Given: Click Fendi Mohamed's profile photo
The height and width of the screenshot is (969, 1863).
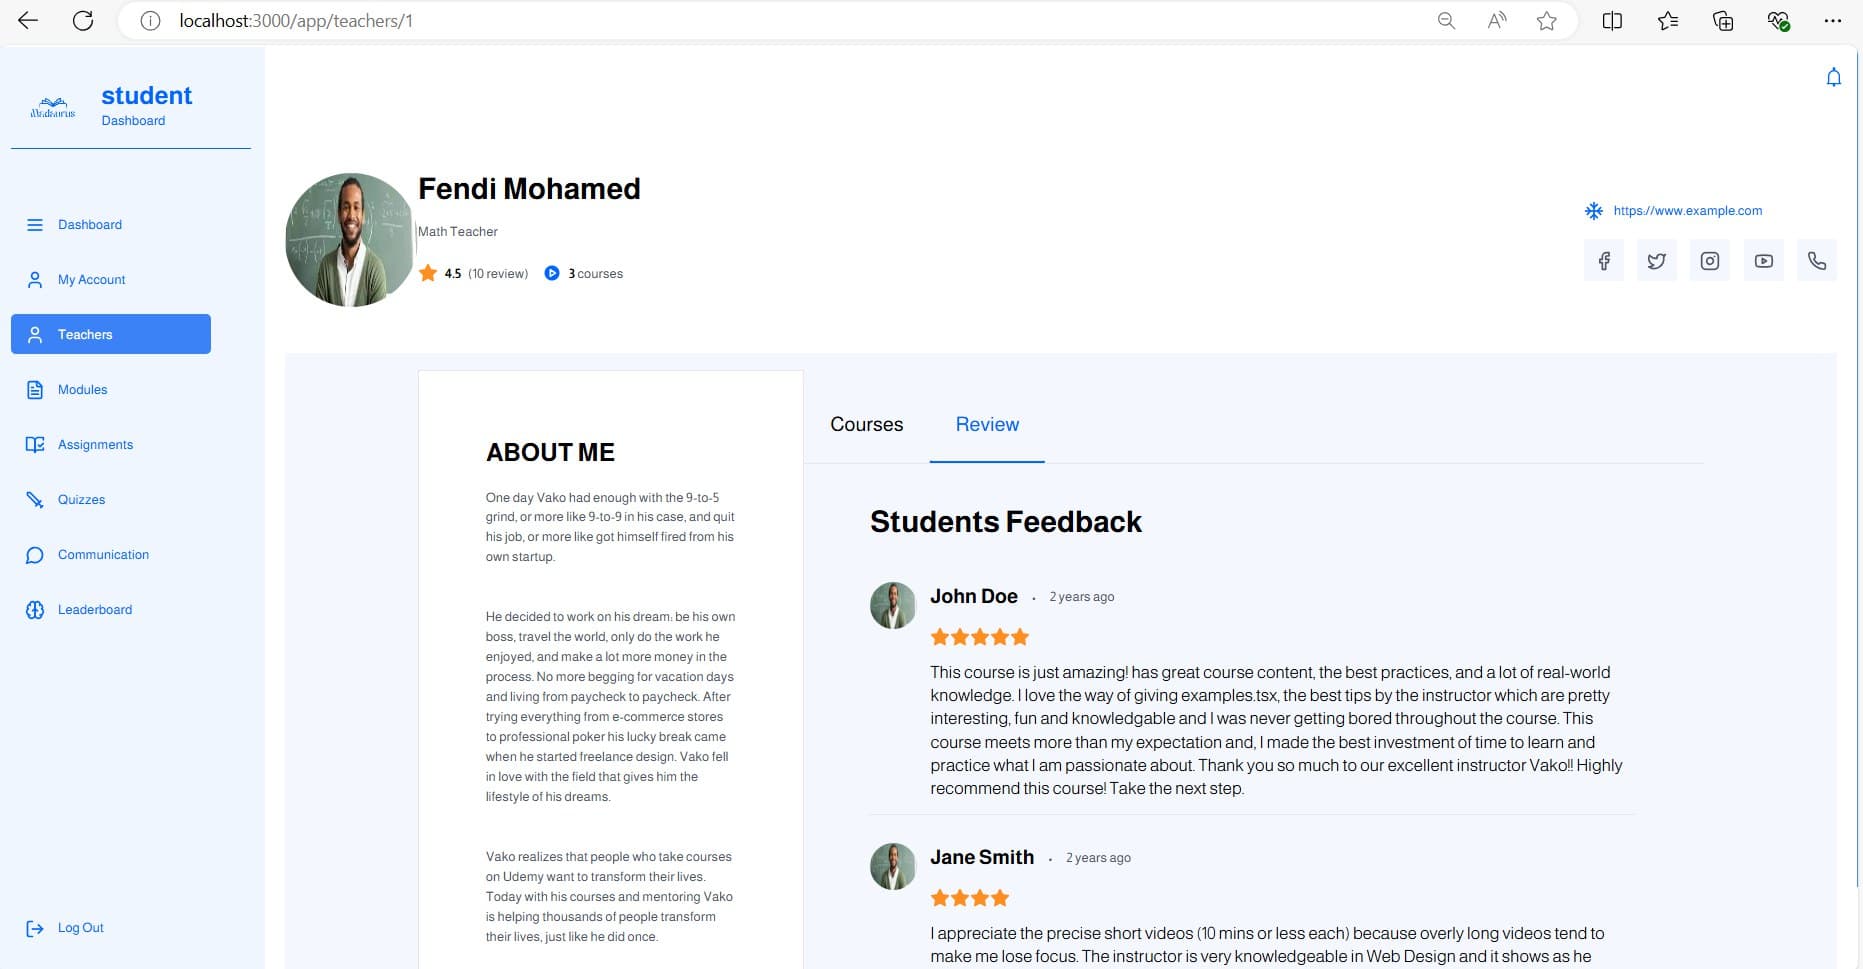Looking at the screenshot, I should click(x=349, y=240).
